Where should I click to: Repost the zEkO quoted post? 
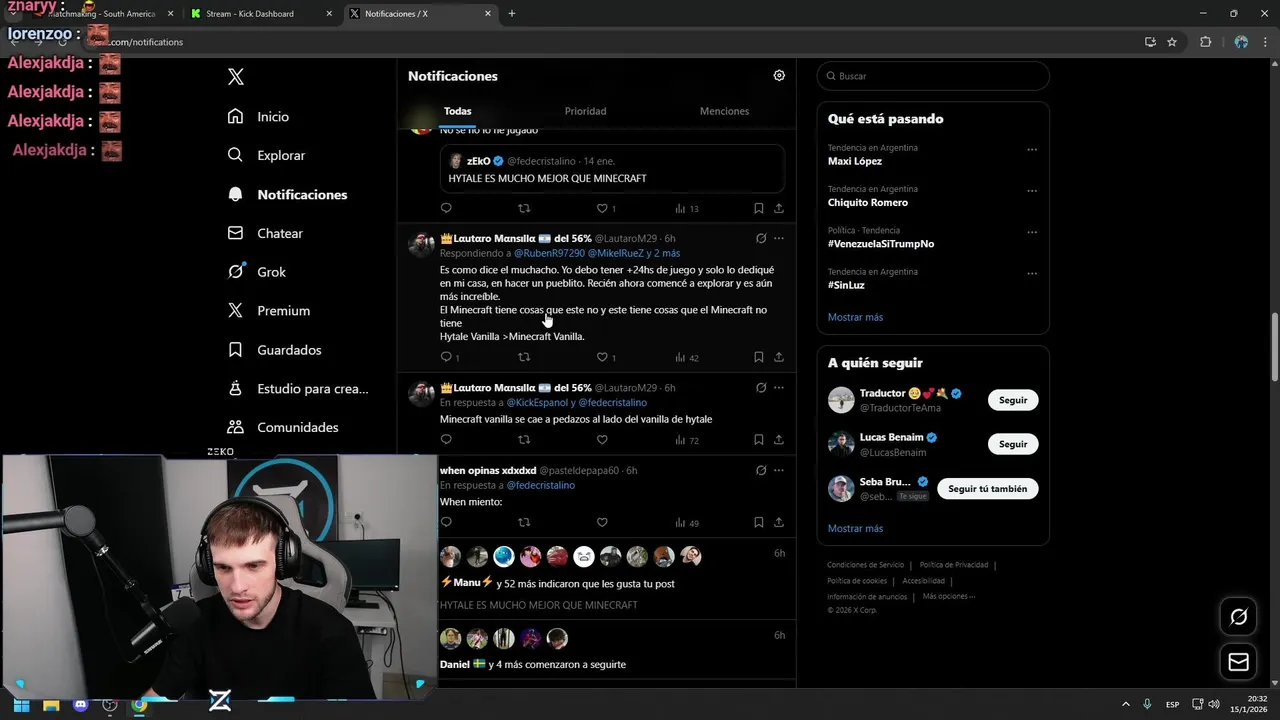[x=524, y=208]
